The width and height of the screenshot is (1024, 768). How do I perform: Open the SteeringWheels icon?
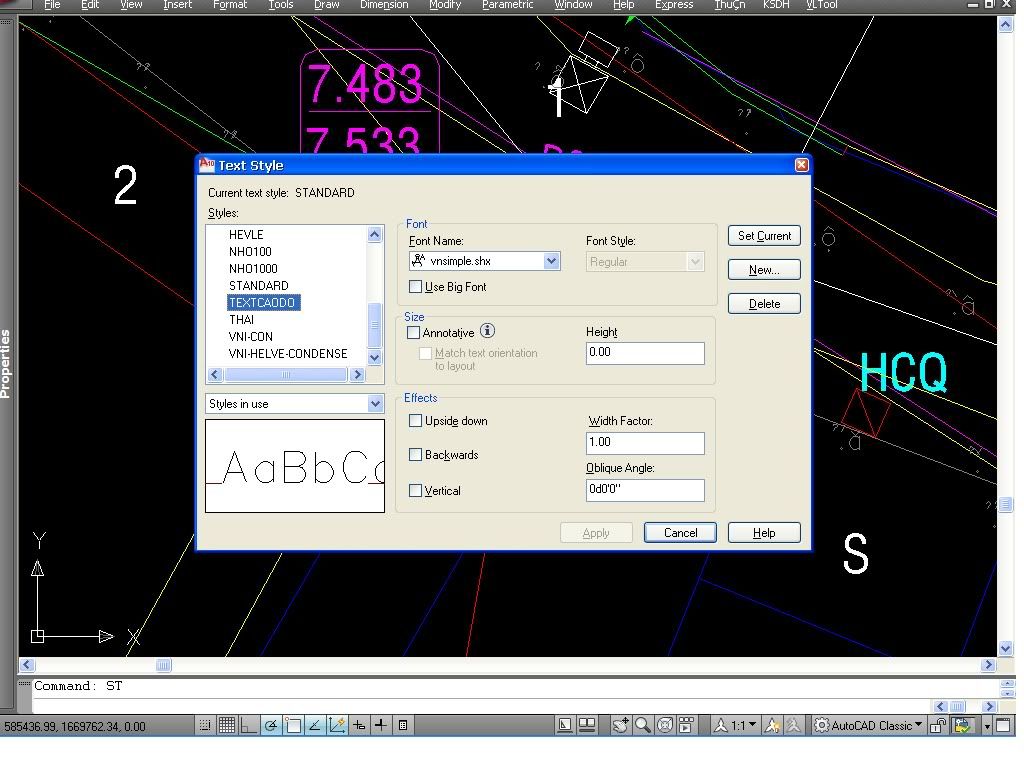[665, 725]
